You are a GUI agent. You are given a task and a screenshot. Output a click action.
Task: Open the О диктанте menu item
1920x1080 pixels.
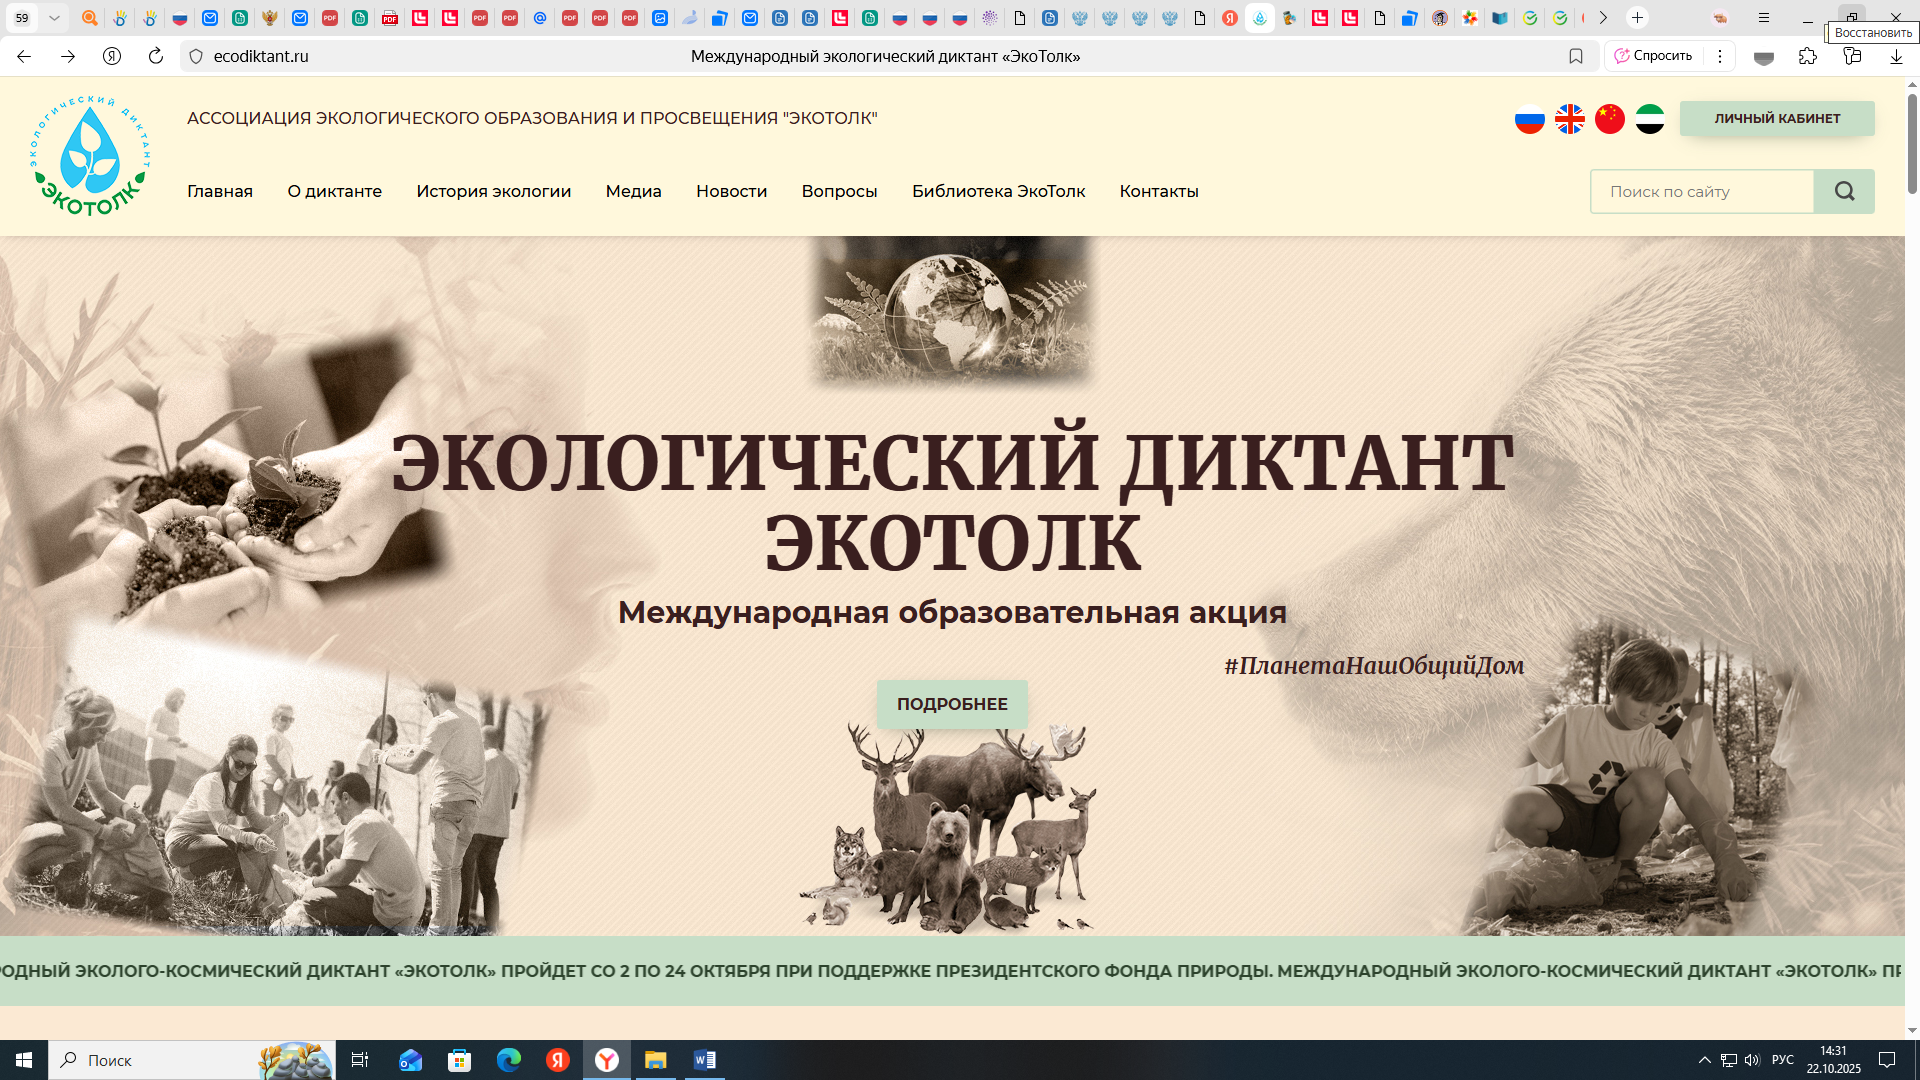click(335, 191)
